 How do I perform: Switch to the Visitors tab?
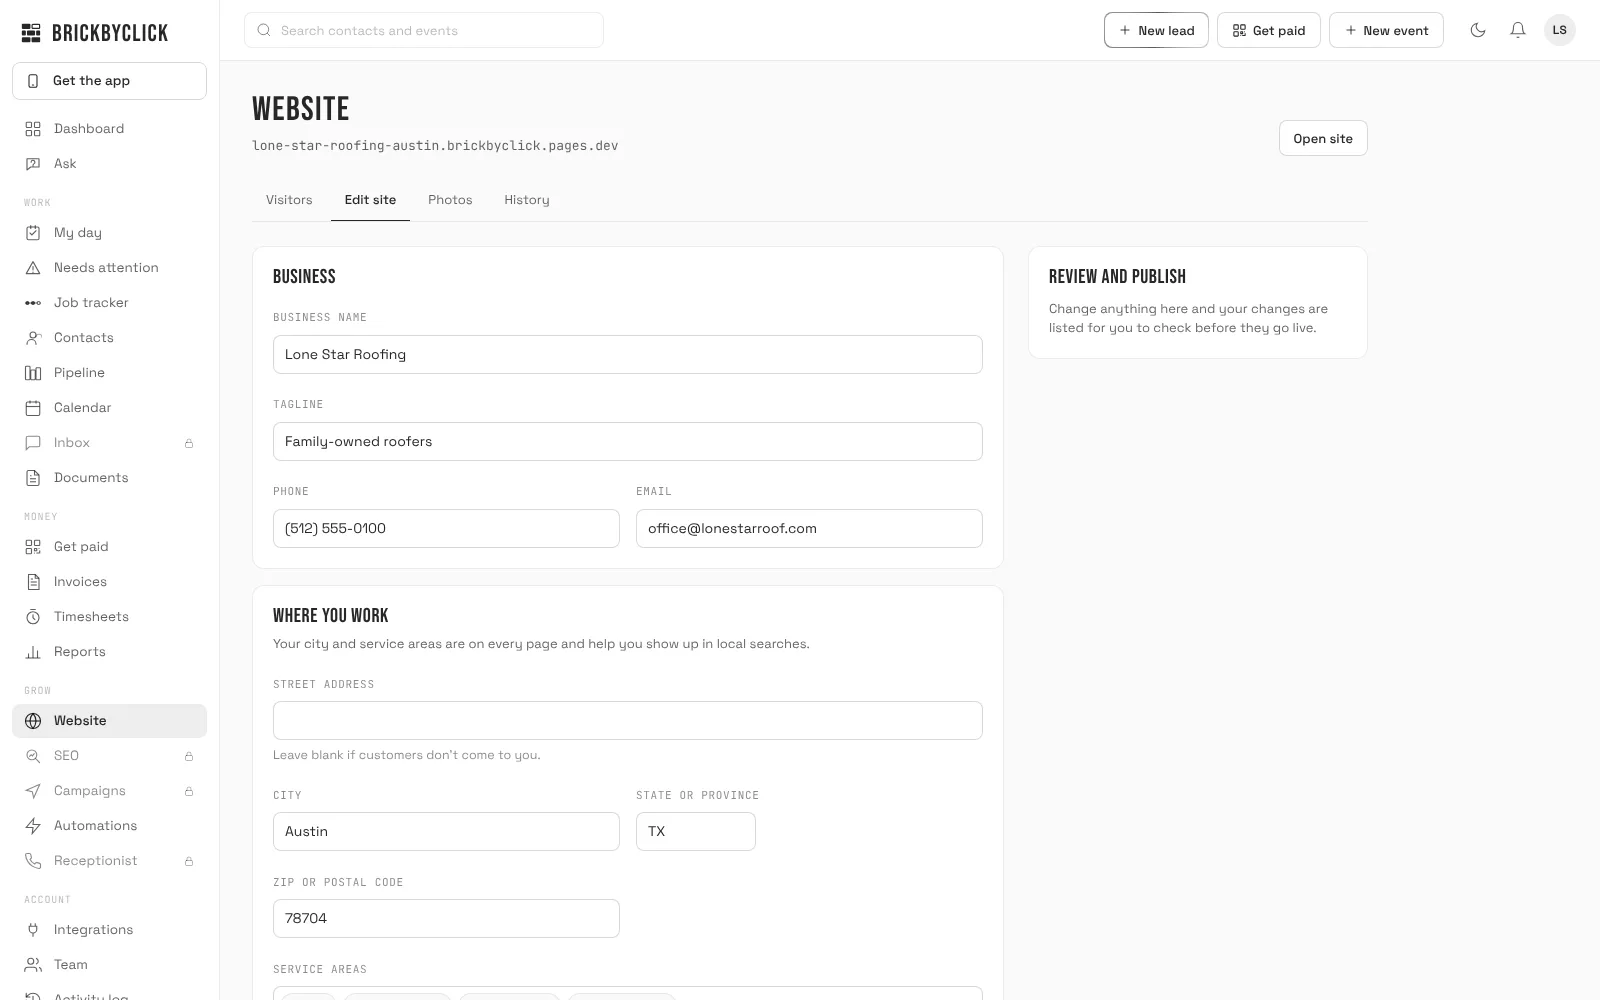point(289,200)
